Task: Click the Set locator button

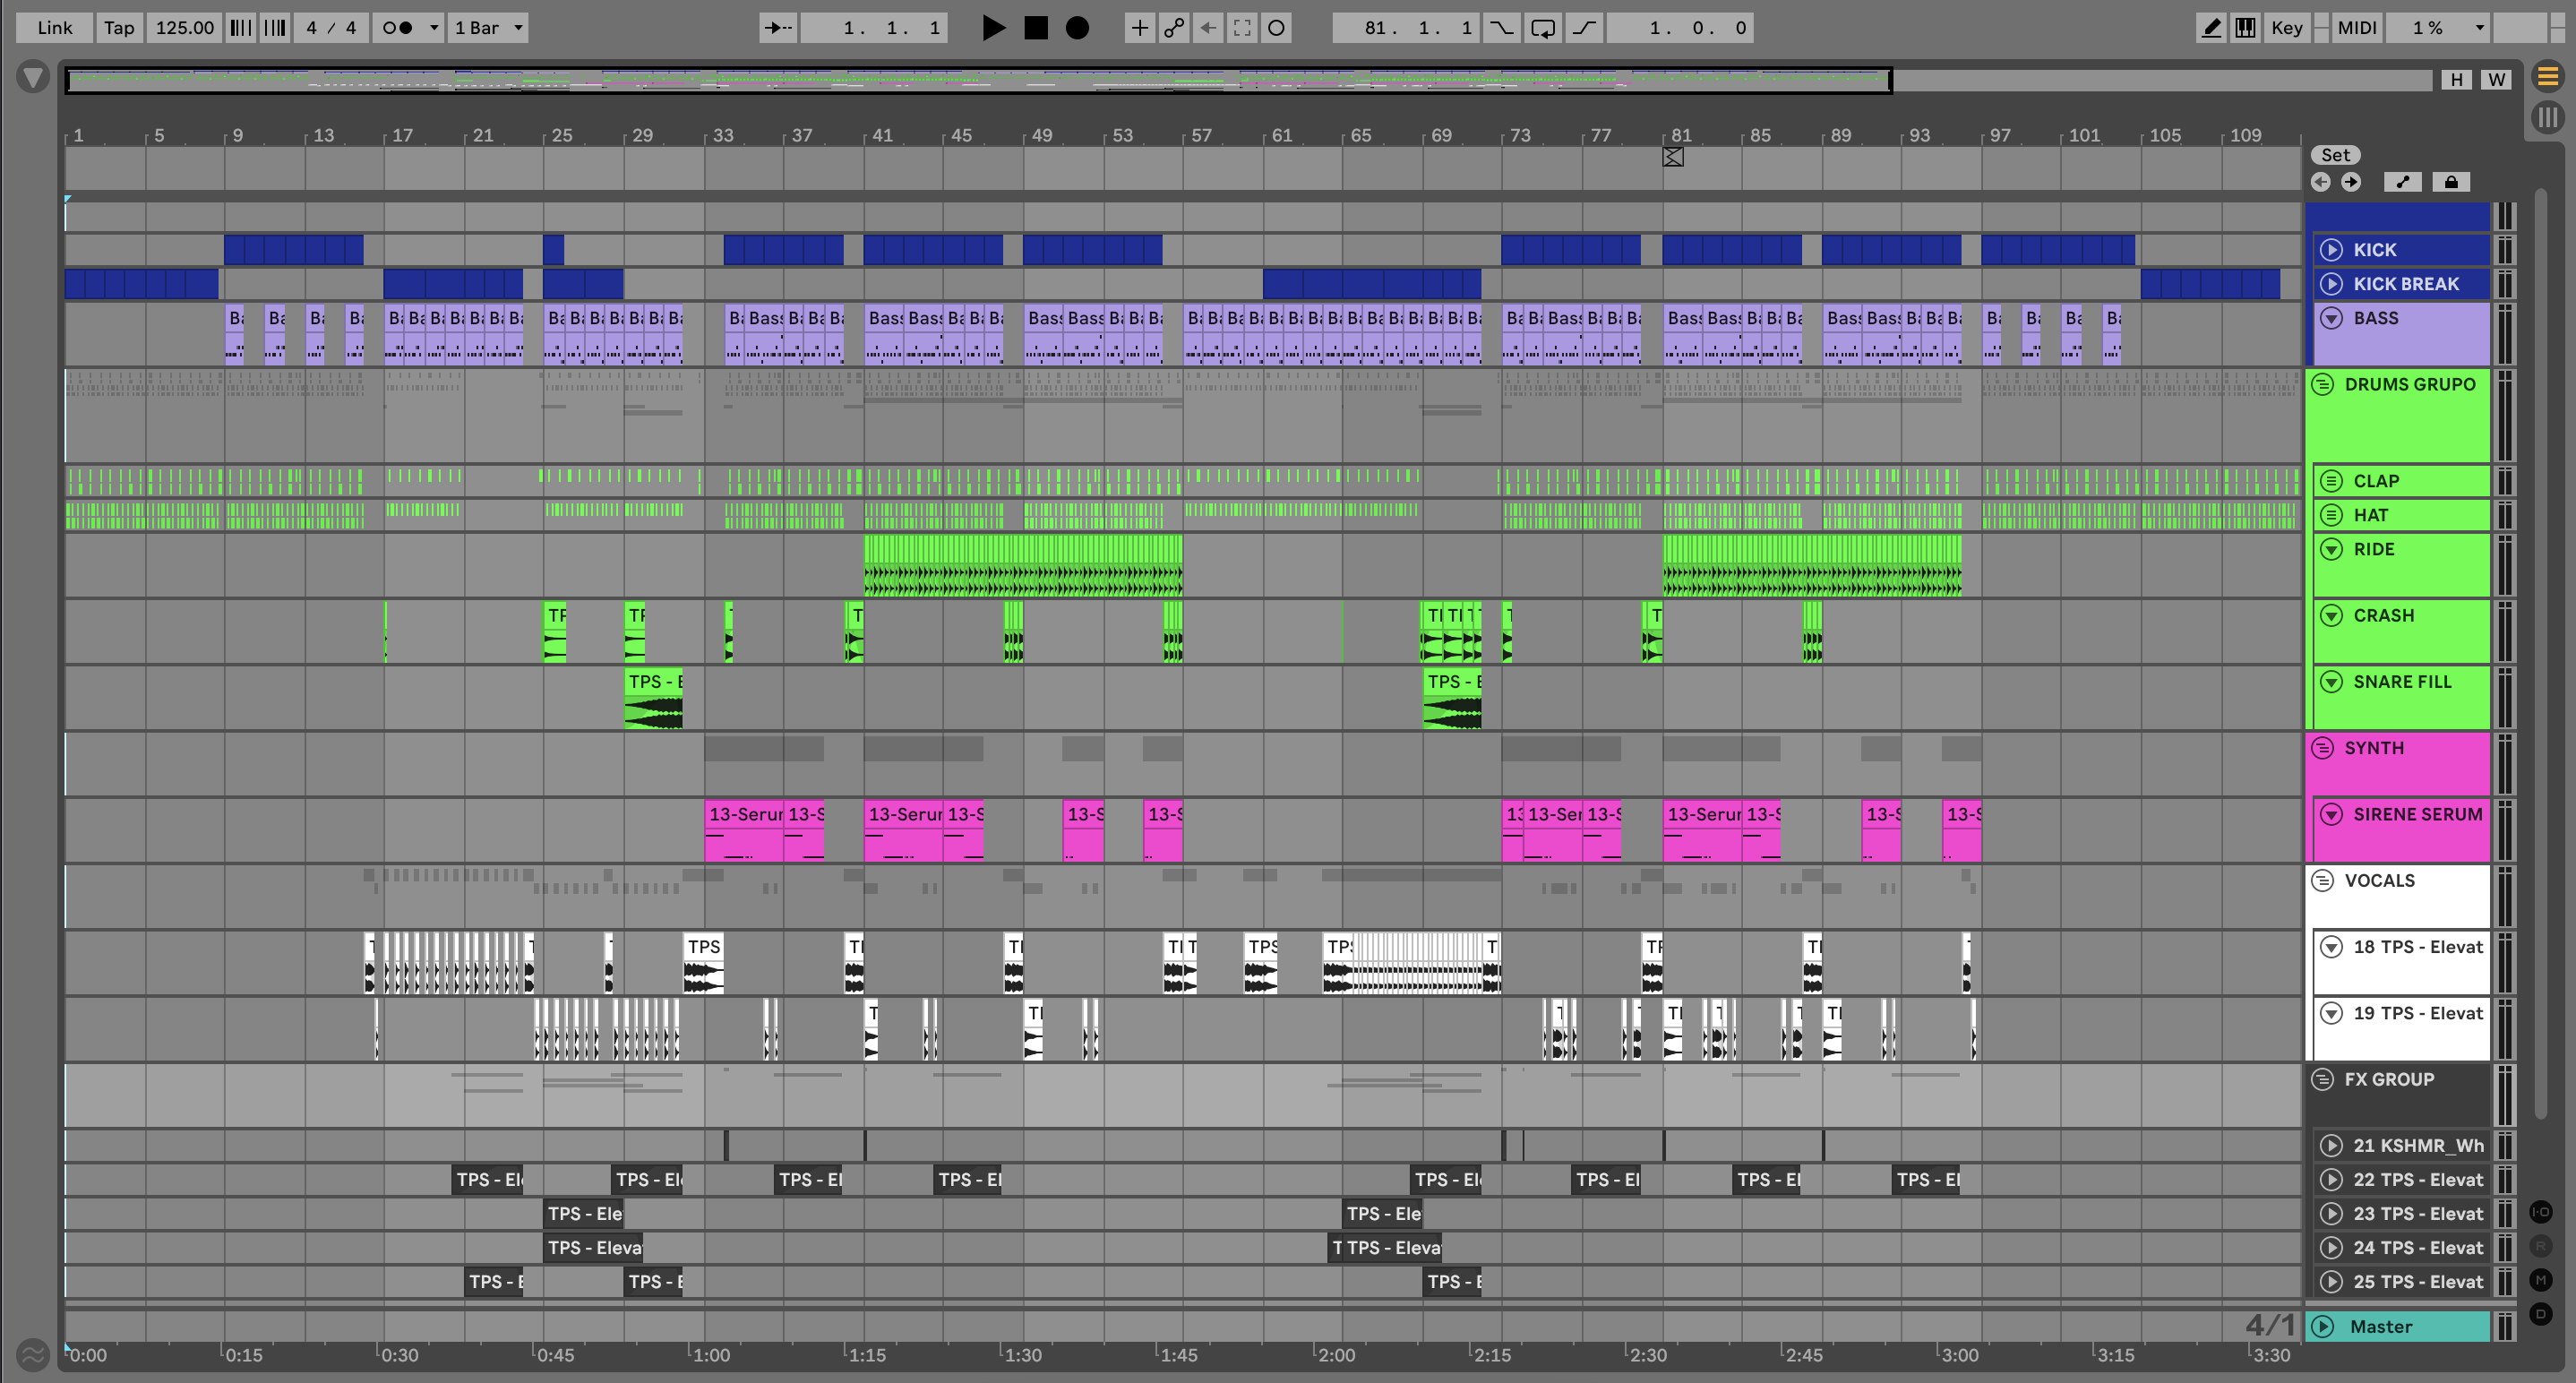Action: tap(2335, 155)
